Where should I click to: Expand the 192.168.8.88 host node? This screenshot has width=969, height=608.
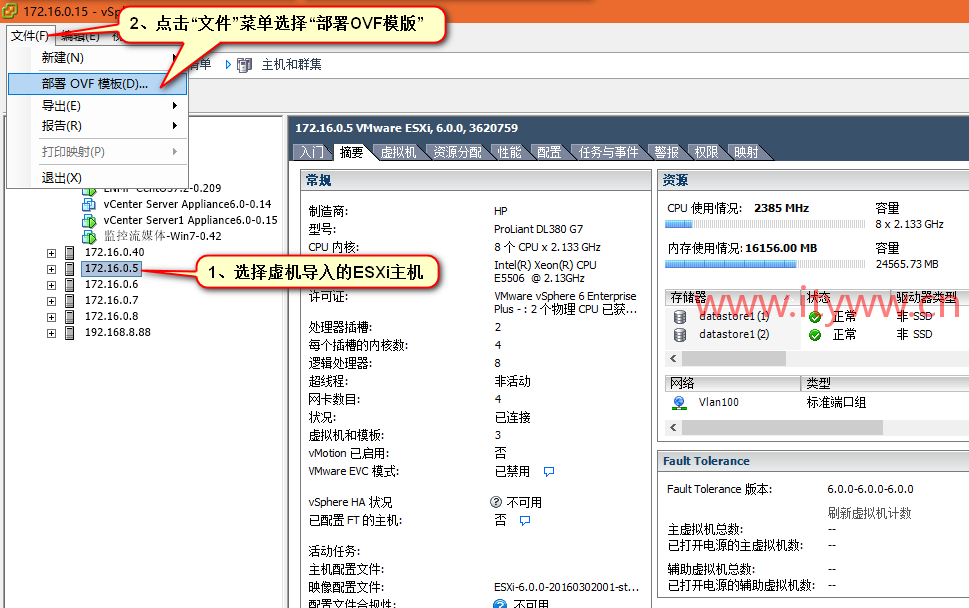(51, 334)
